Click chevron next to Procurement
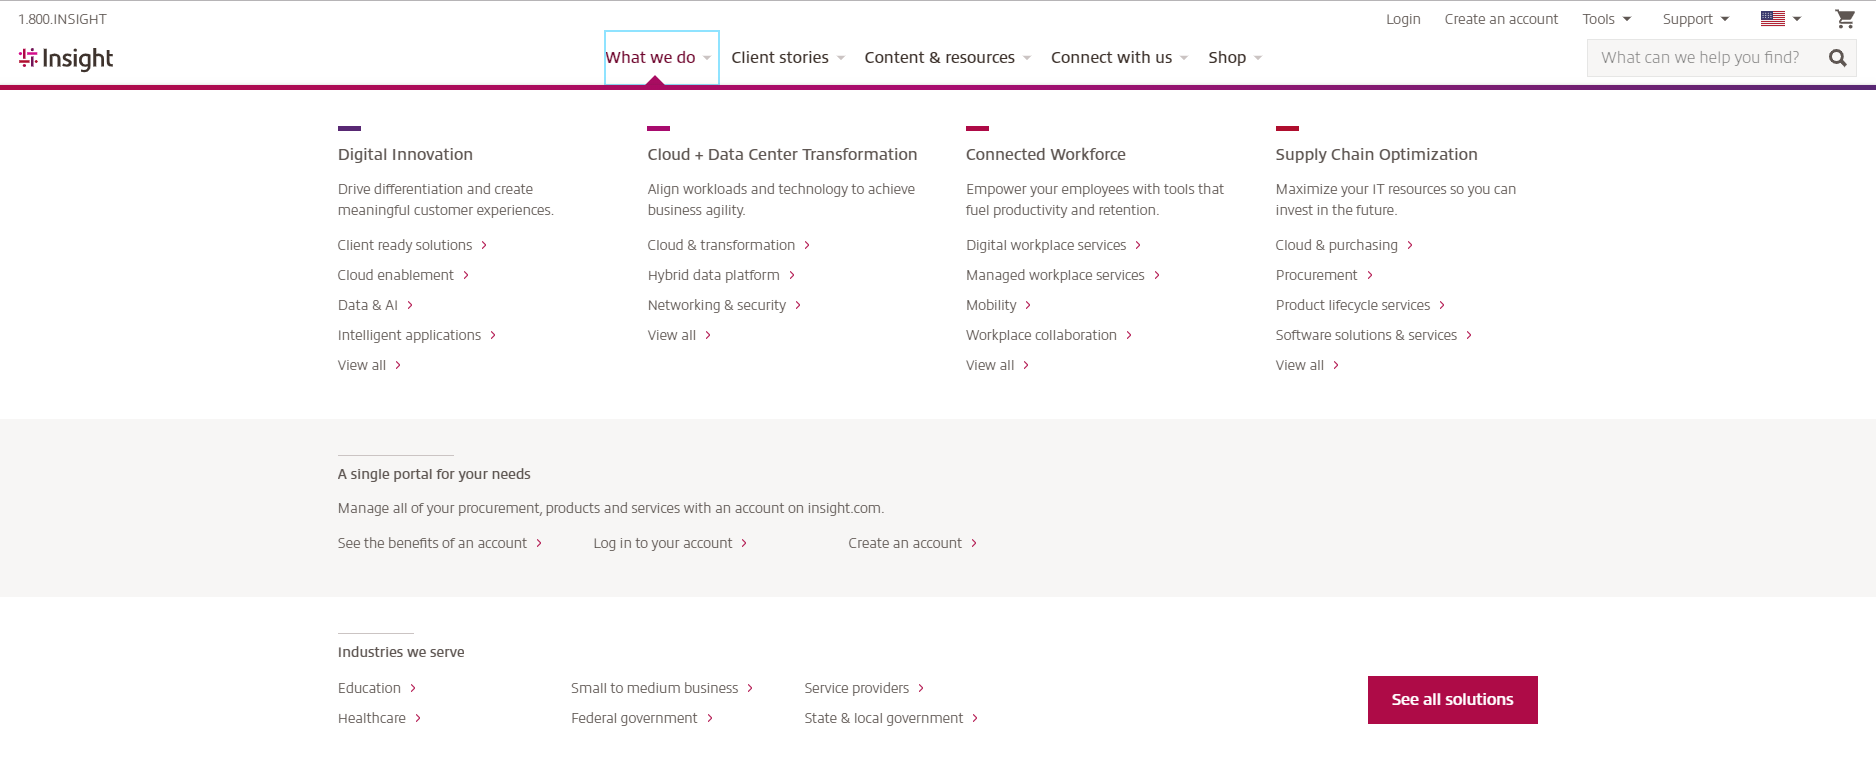This screenshot has width=1876, height=765. pos(1370,275)
